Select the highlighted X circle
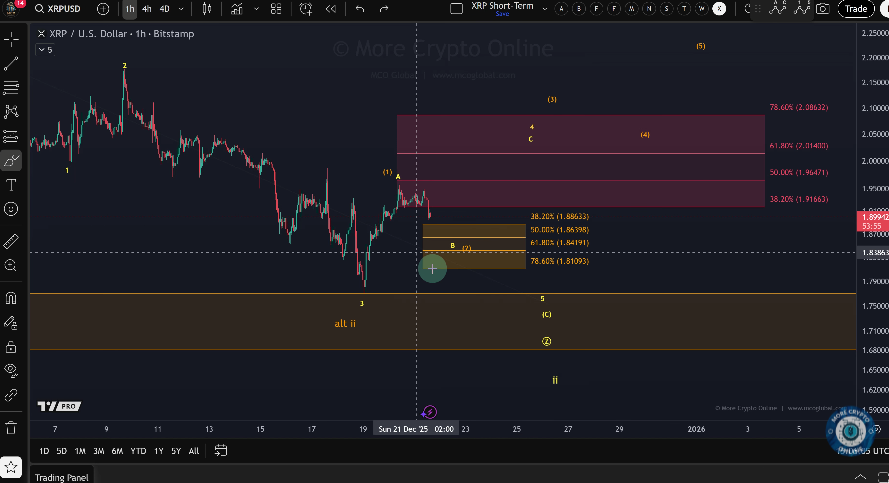This screenshot has height=483, width=889. coord(719,9)
